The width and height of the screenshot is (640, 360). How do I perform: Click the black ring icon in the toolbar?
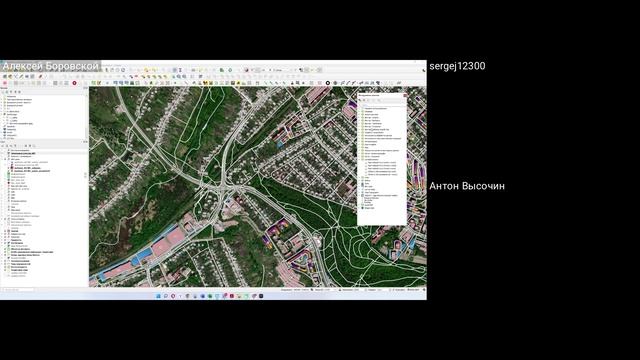[x=328, y=83]
